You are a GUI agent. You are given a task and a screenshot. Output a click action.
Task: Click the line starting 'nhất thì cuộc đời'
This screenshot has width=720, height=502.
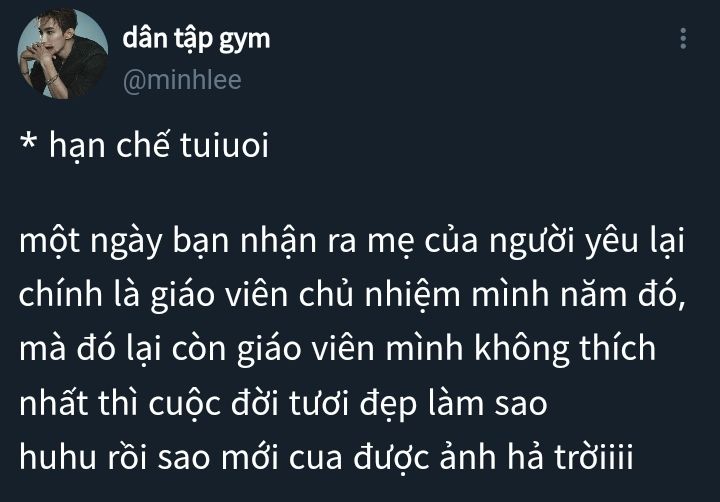pos(283,403)
